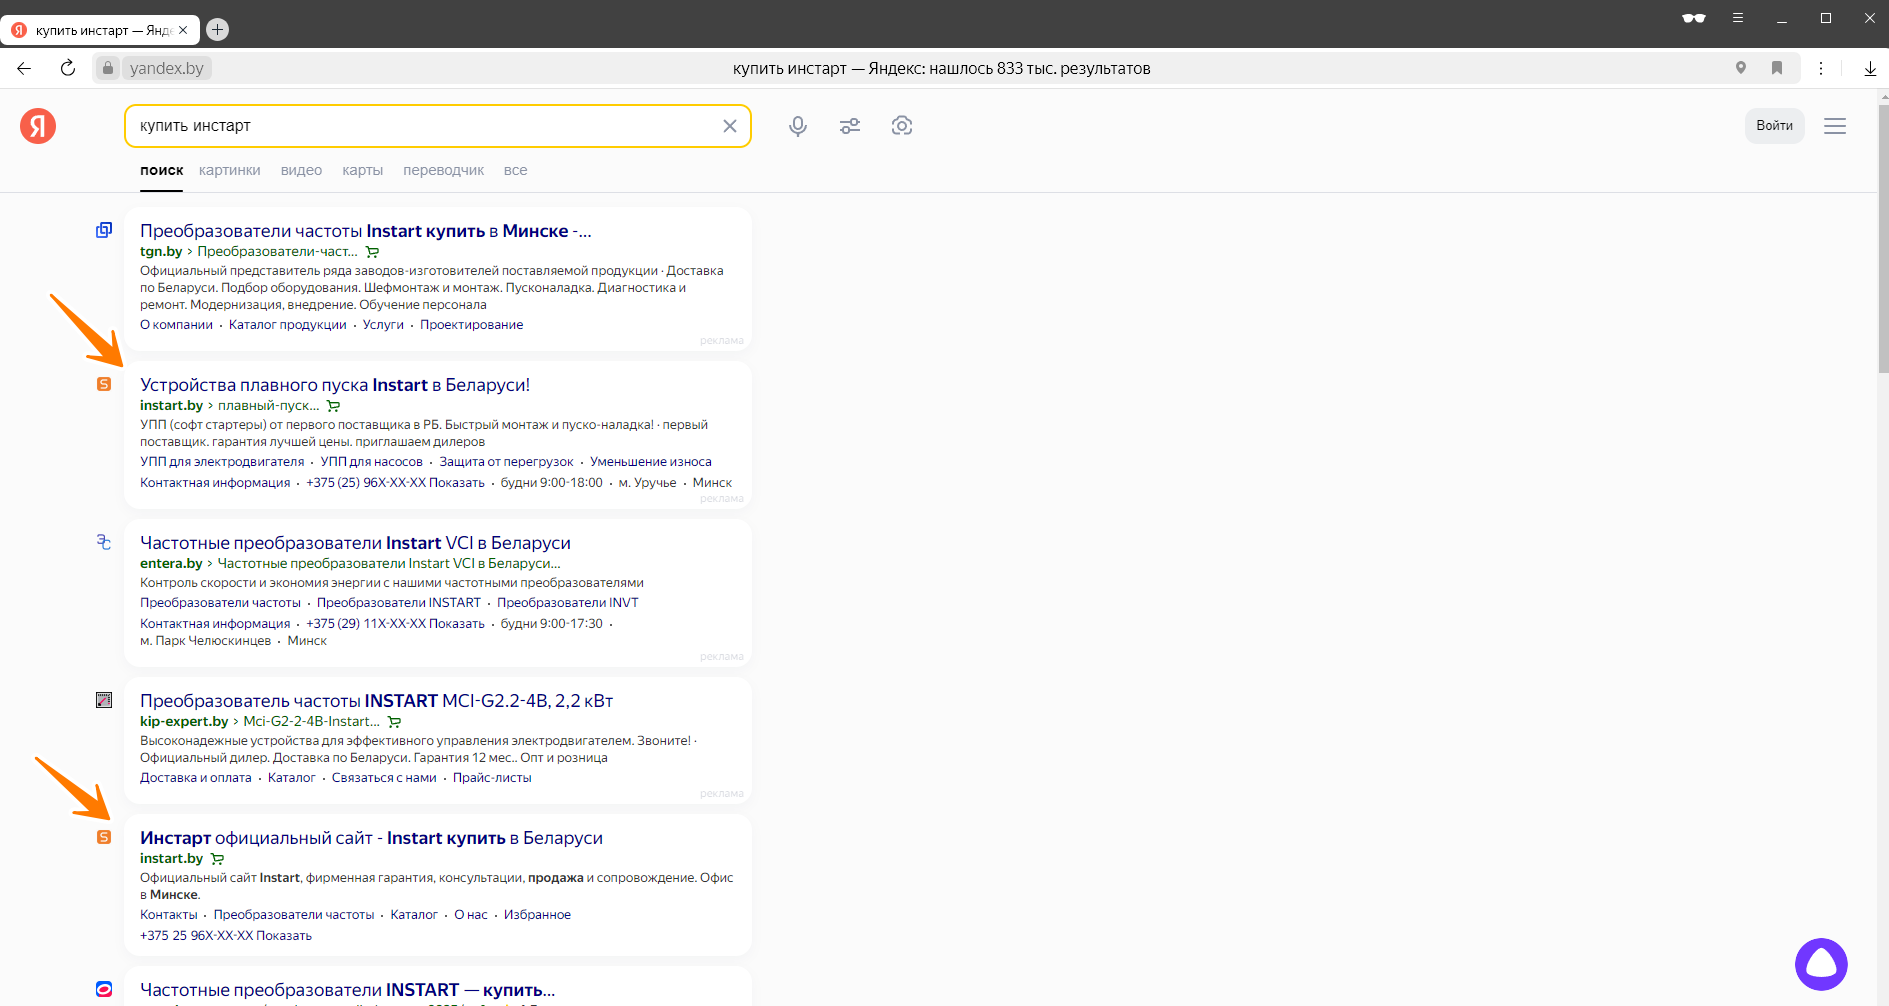Image resolution: width=1889 pixels, height=1006 pixels.
Task: Open 'Преобразователь частоты INSTART MCI-G2.2-4B' result
Action: (x=376, y=701)
